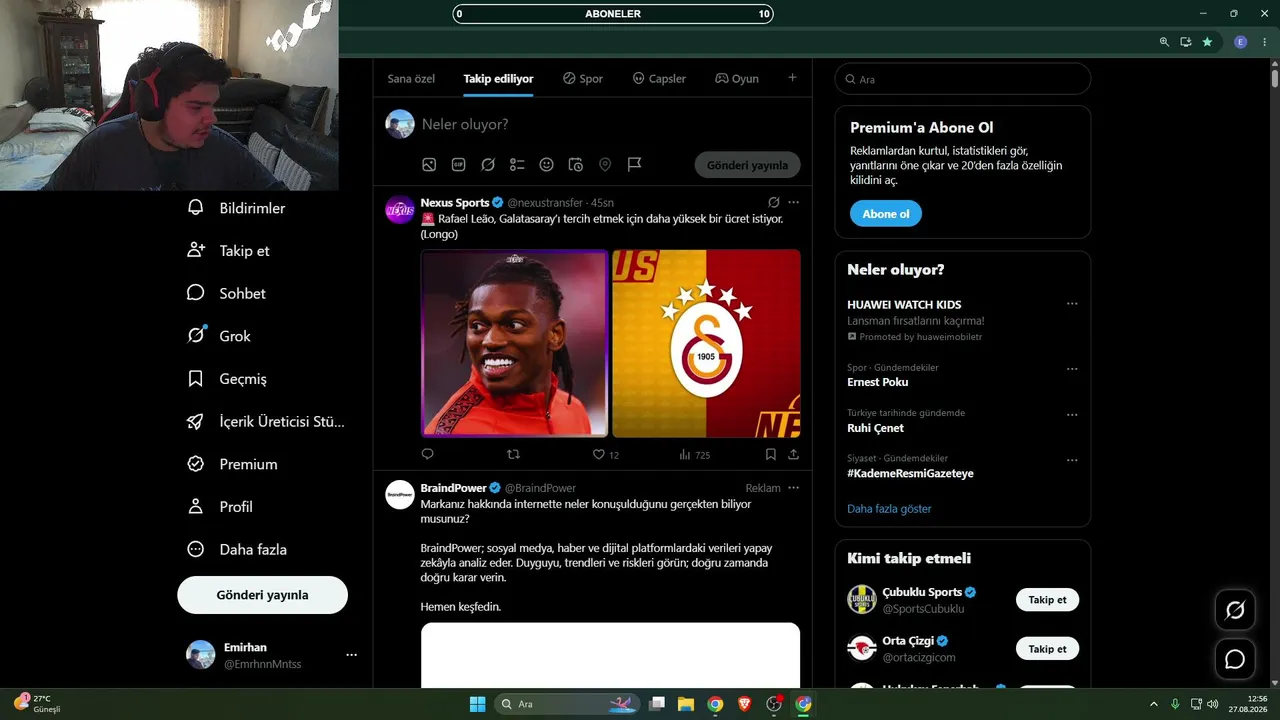View analytics of the Nexus Sports post
The height and width of the screenshot is (720, 1280).
(x=694, y=454)
